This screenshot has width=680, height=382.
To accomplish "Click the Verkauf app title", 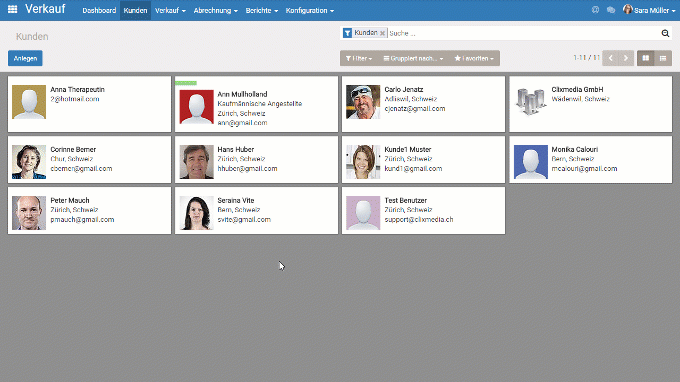I will point(45,9).
